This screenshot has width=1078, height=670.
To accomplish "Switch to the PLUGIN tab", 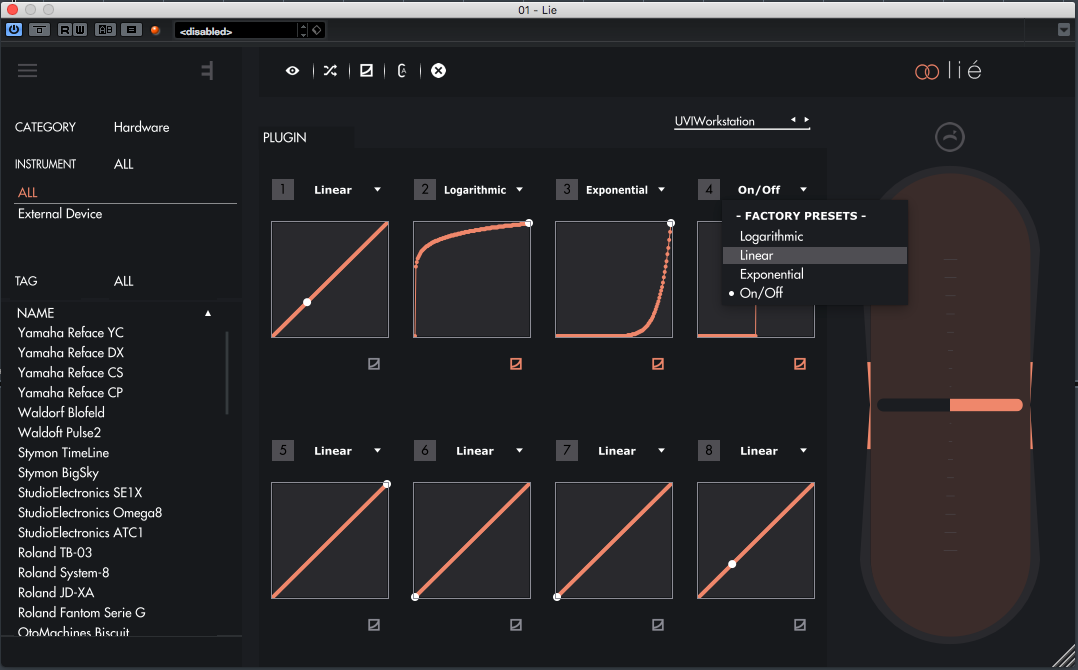I will coord(285,137).
